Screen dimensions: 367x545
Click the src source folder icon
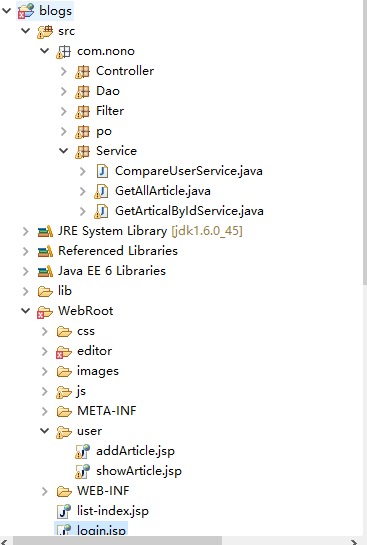click(45, 31)
